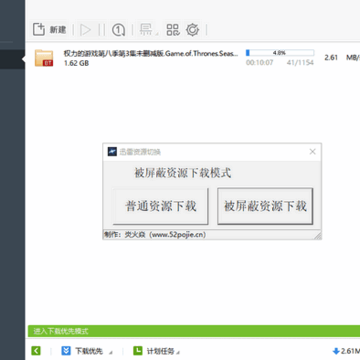Click the 被屏蔽资源下载模式 label in the dialog
This screenshot has width=360, height=360.
click(183, 173)
